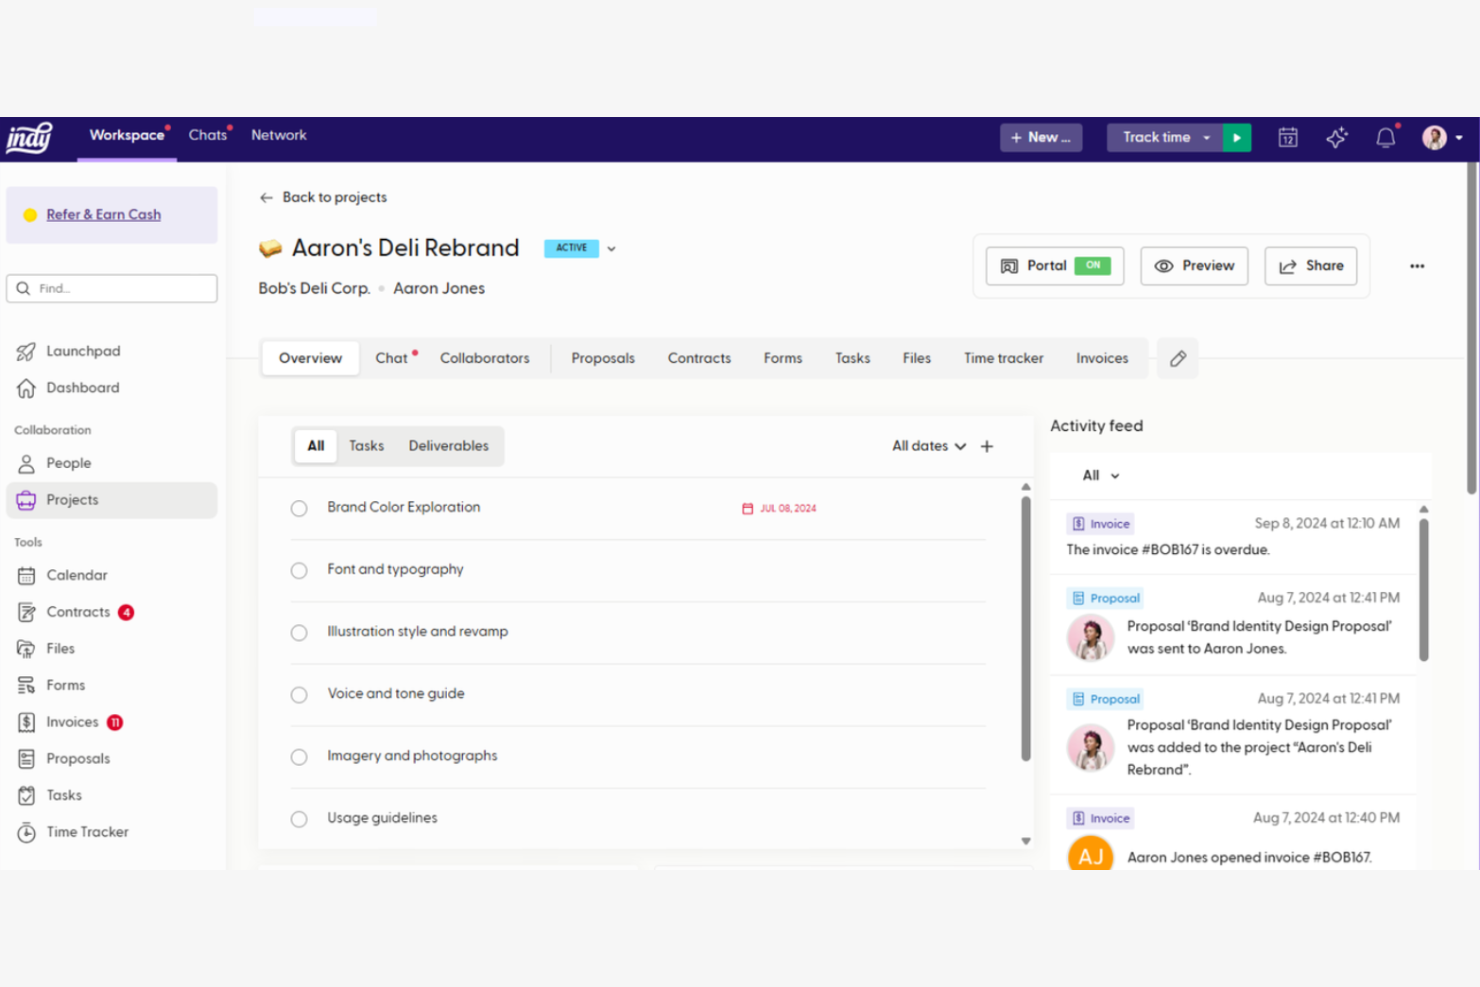Click the Indy logo in the top bar

pos(29,137)
